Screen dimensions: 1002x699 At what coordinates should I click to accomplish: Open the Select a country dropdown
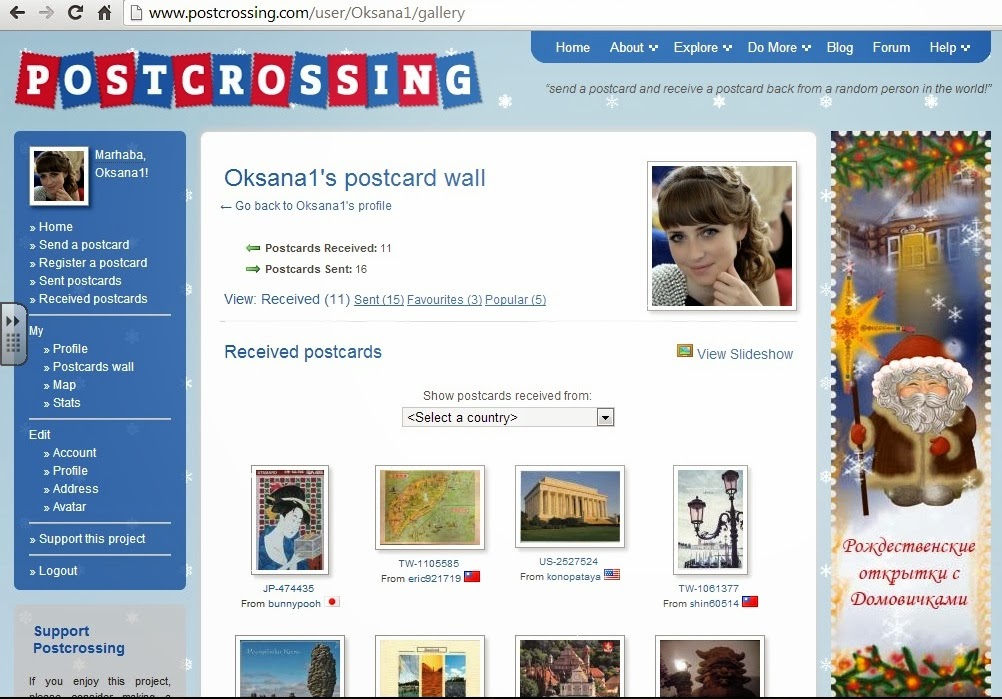[508, 417]
